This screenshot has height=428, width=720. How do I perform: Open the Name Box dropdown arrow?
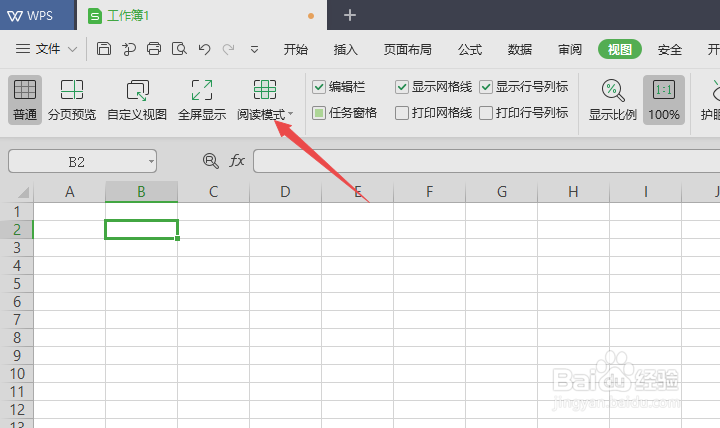coord(151,161)
